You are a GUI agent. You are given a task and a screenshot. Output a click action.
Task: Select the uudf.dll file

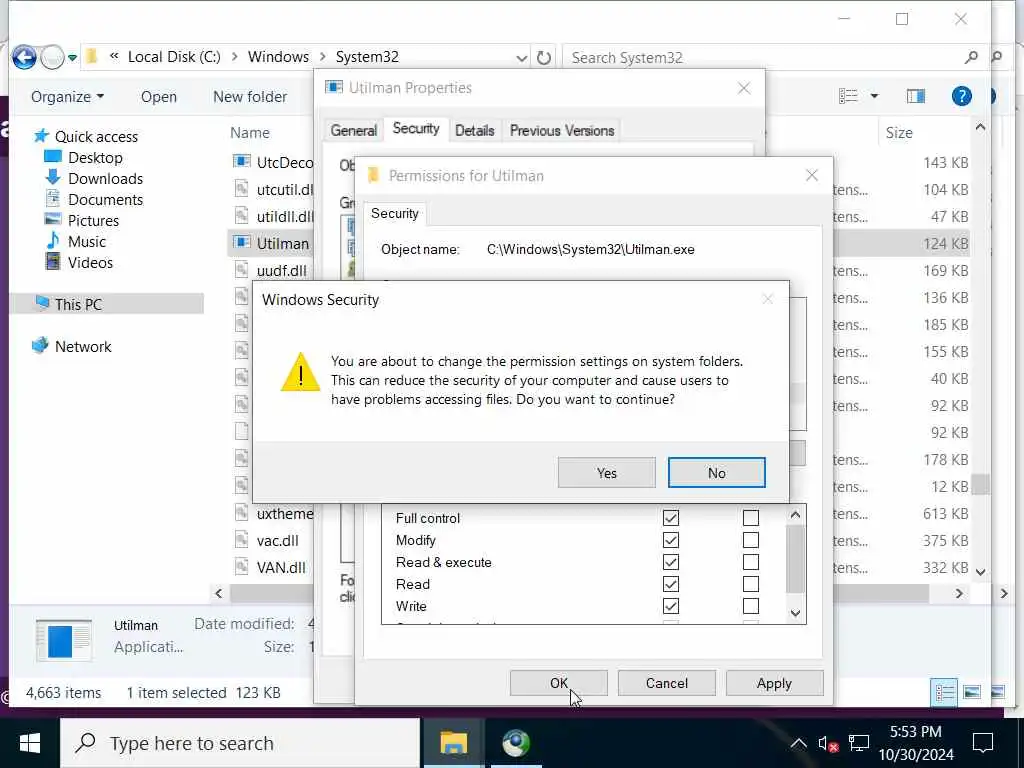(x=270, y=270)
